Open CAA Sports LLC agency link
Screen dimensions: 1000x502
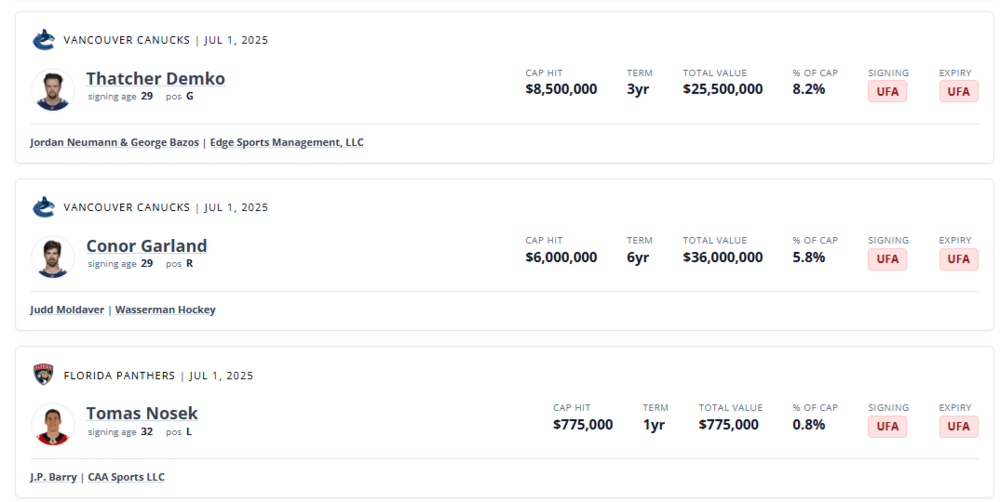(126, 477)
